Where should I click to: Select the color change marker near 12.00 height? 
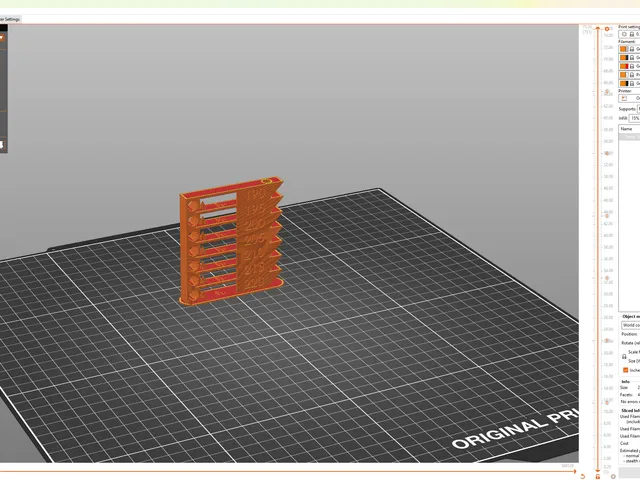pyautogui.click(x=607, y=402)
